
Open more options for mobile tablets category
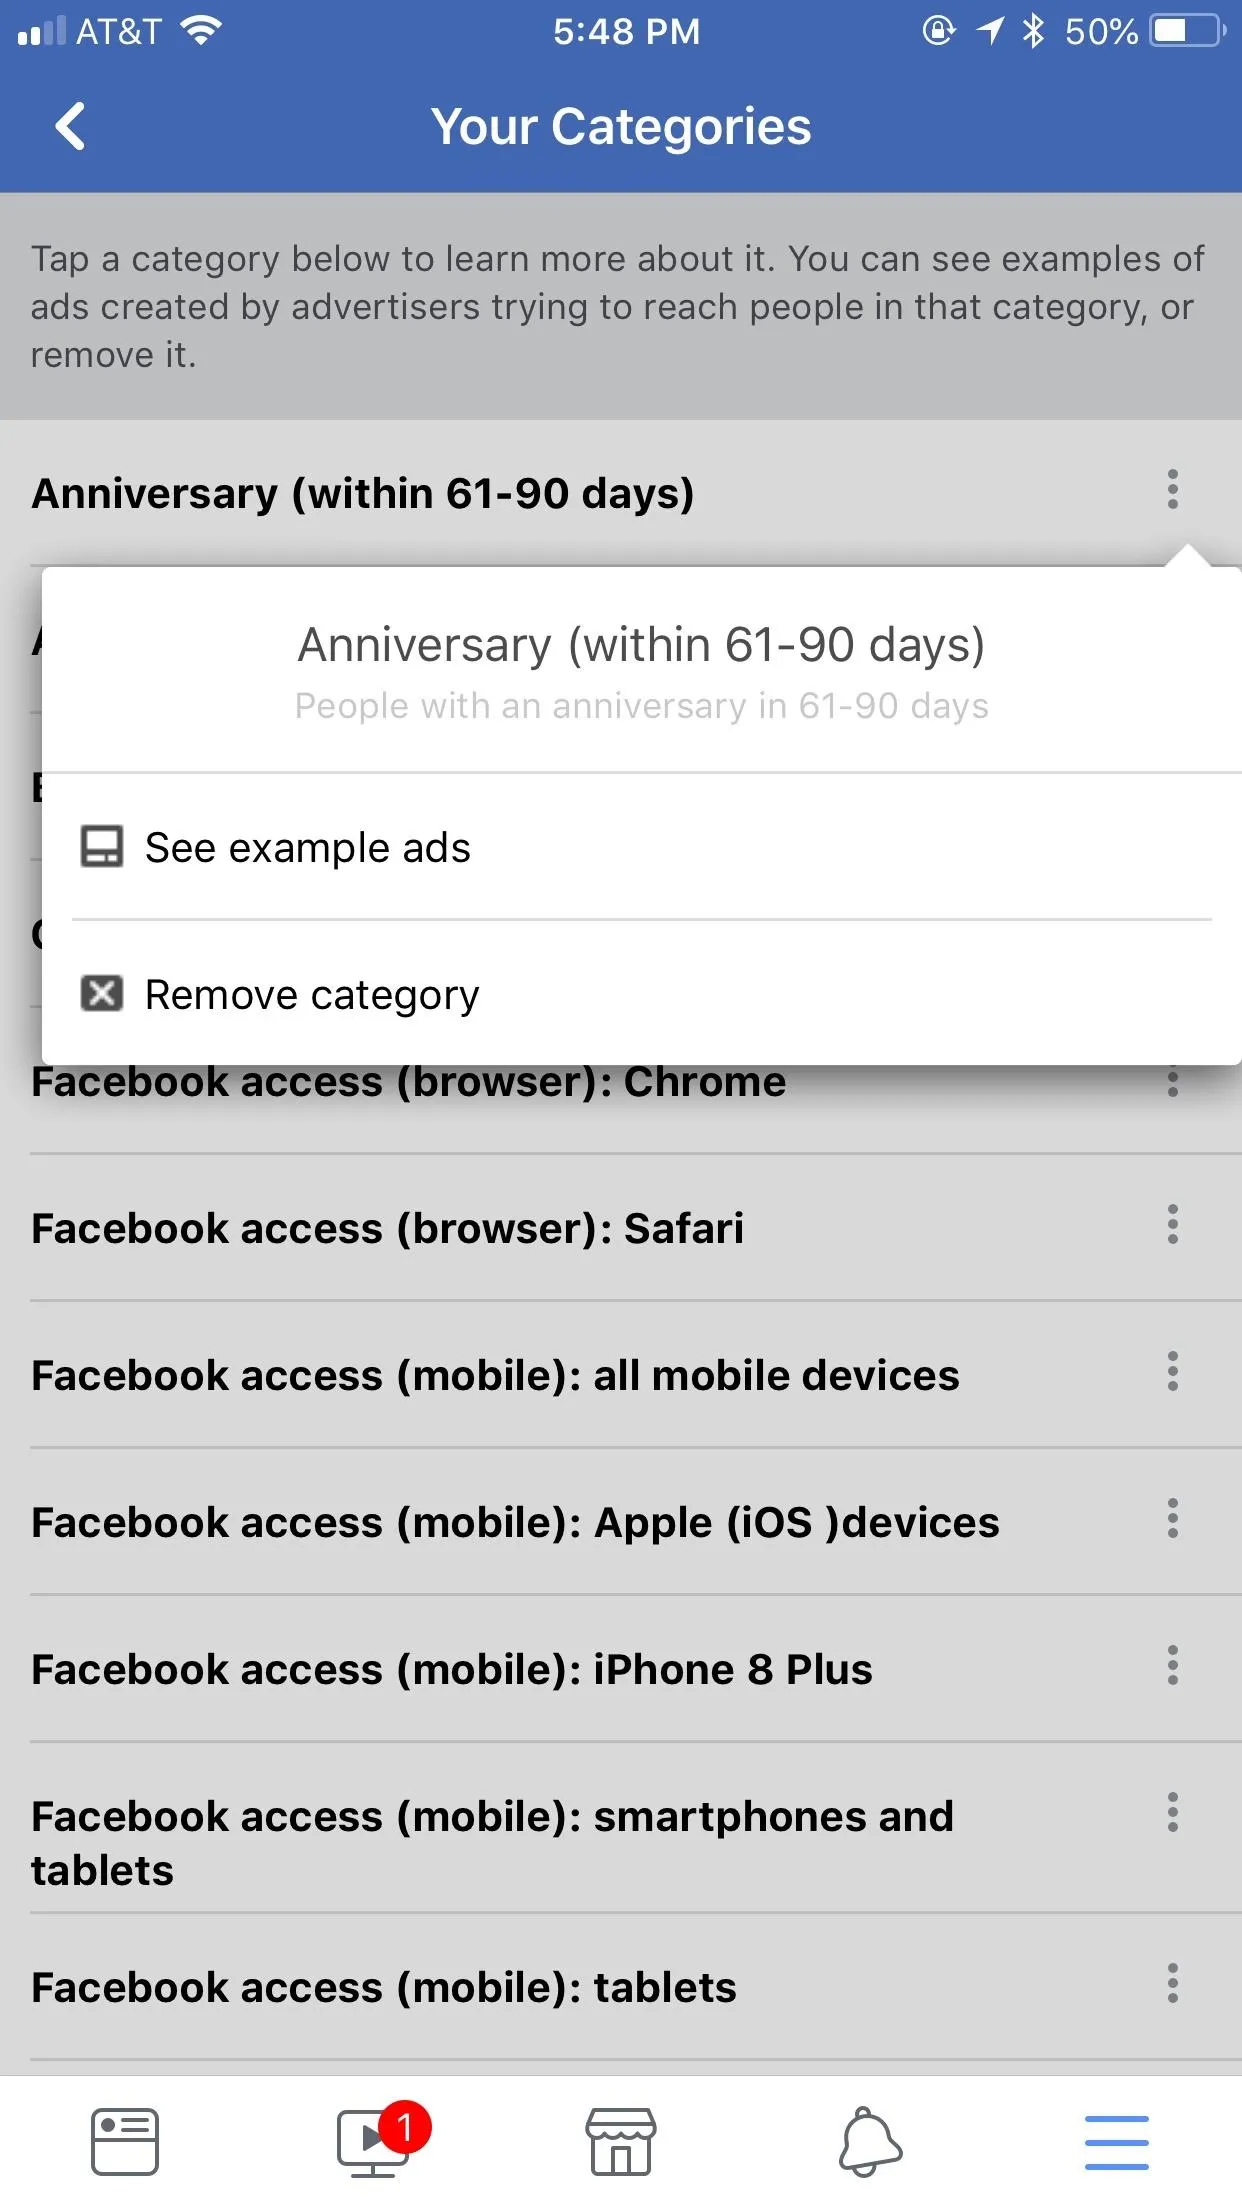click(1172, 1984)
